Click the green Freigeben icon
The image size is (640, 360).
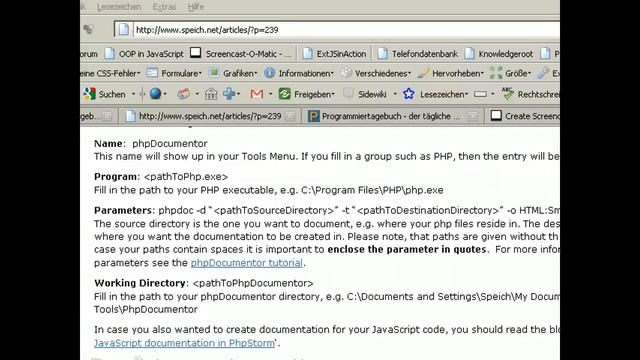click(x=284, y=94)
